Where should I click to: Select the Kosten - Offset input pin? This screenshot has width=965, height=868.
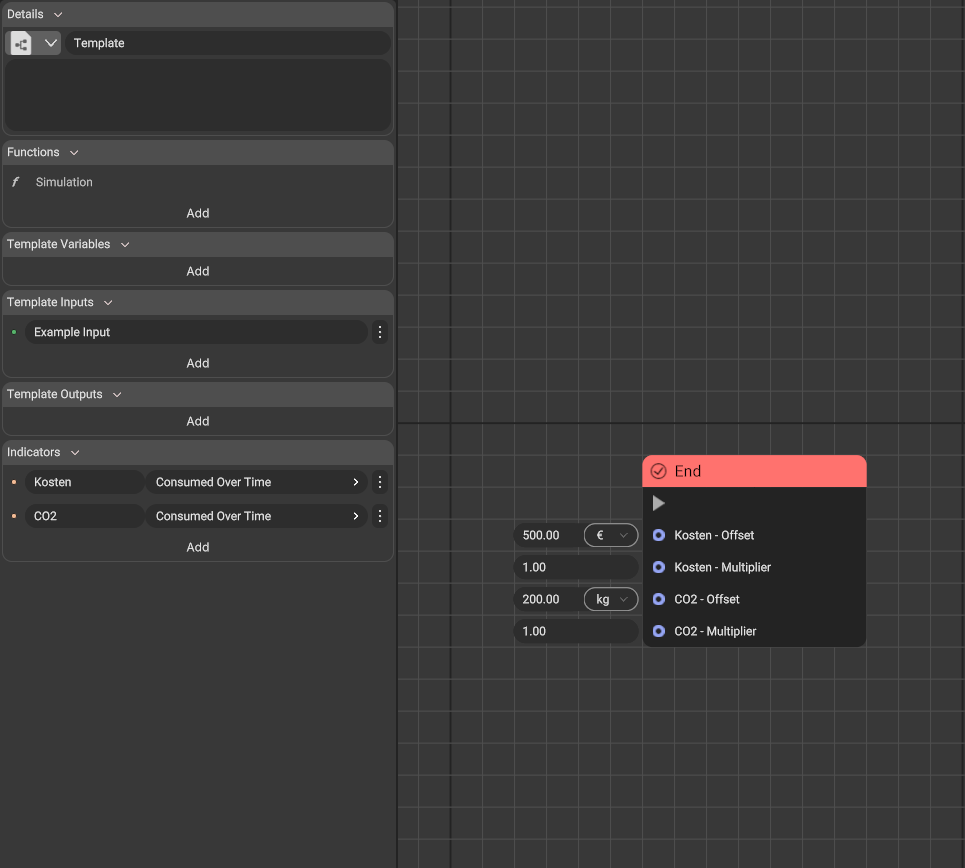[x=658, y=535]
